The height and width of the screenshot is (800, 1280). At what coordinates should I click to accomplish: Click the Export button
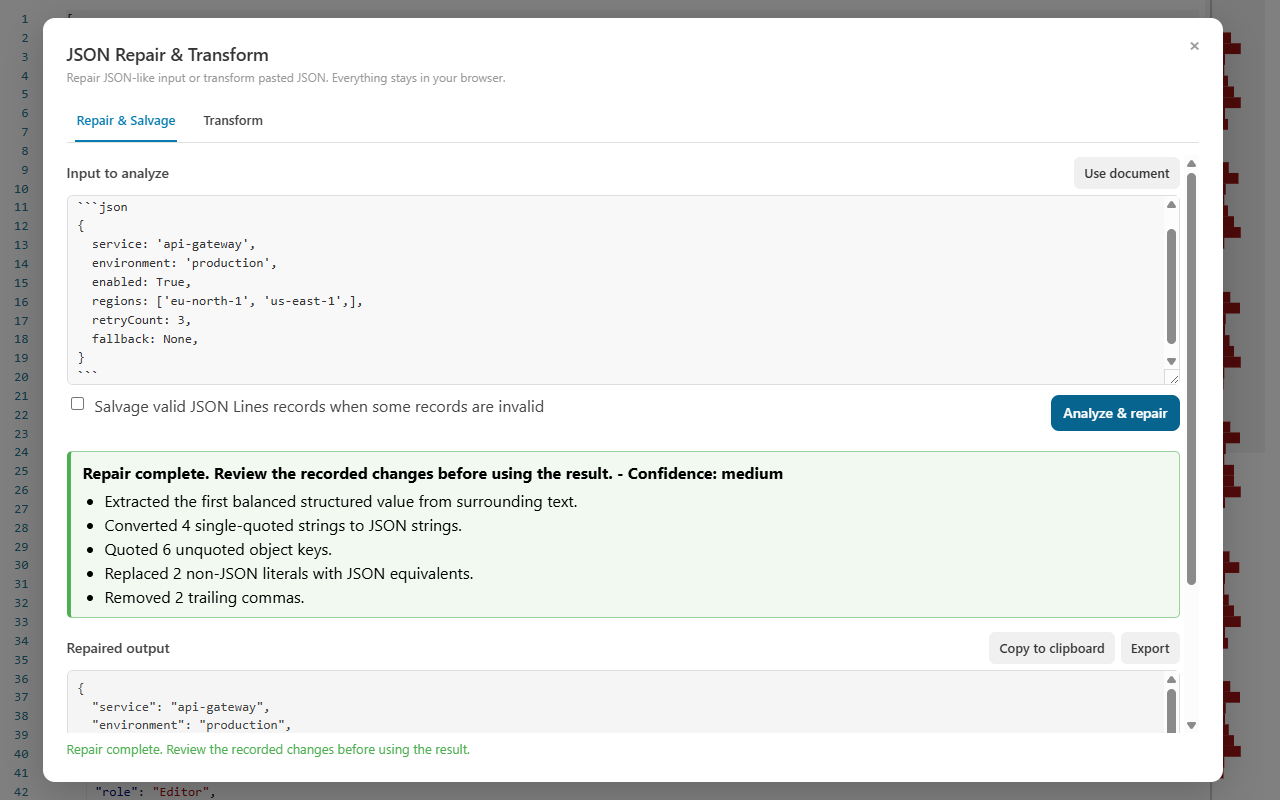pos(1150,648)
